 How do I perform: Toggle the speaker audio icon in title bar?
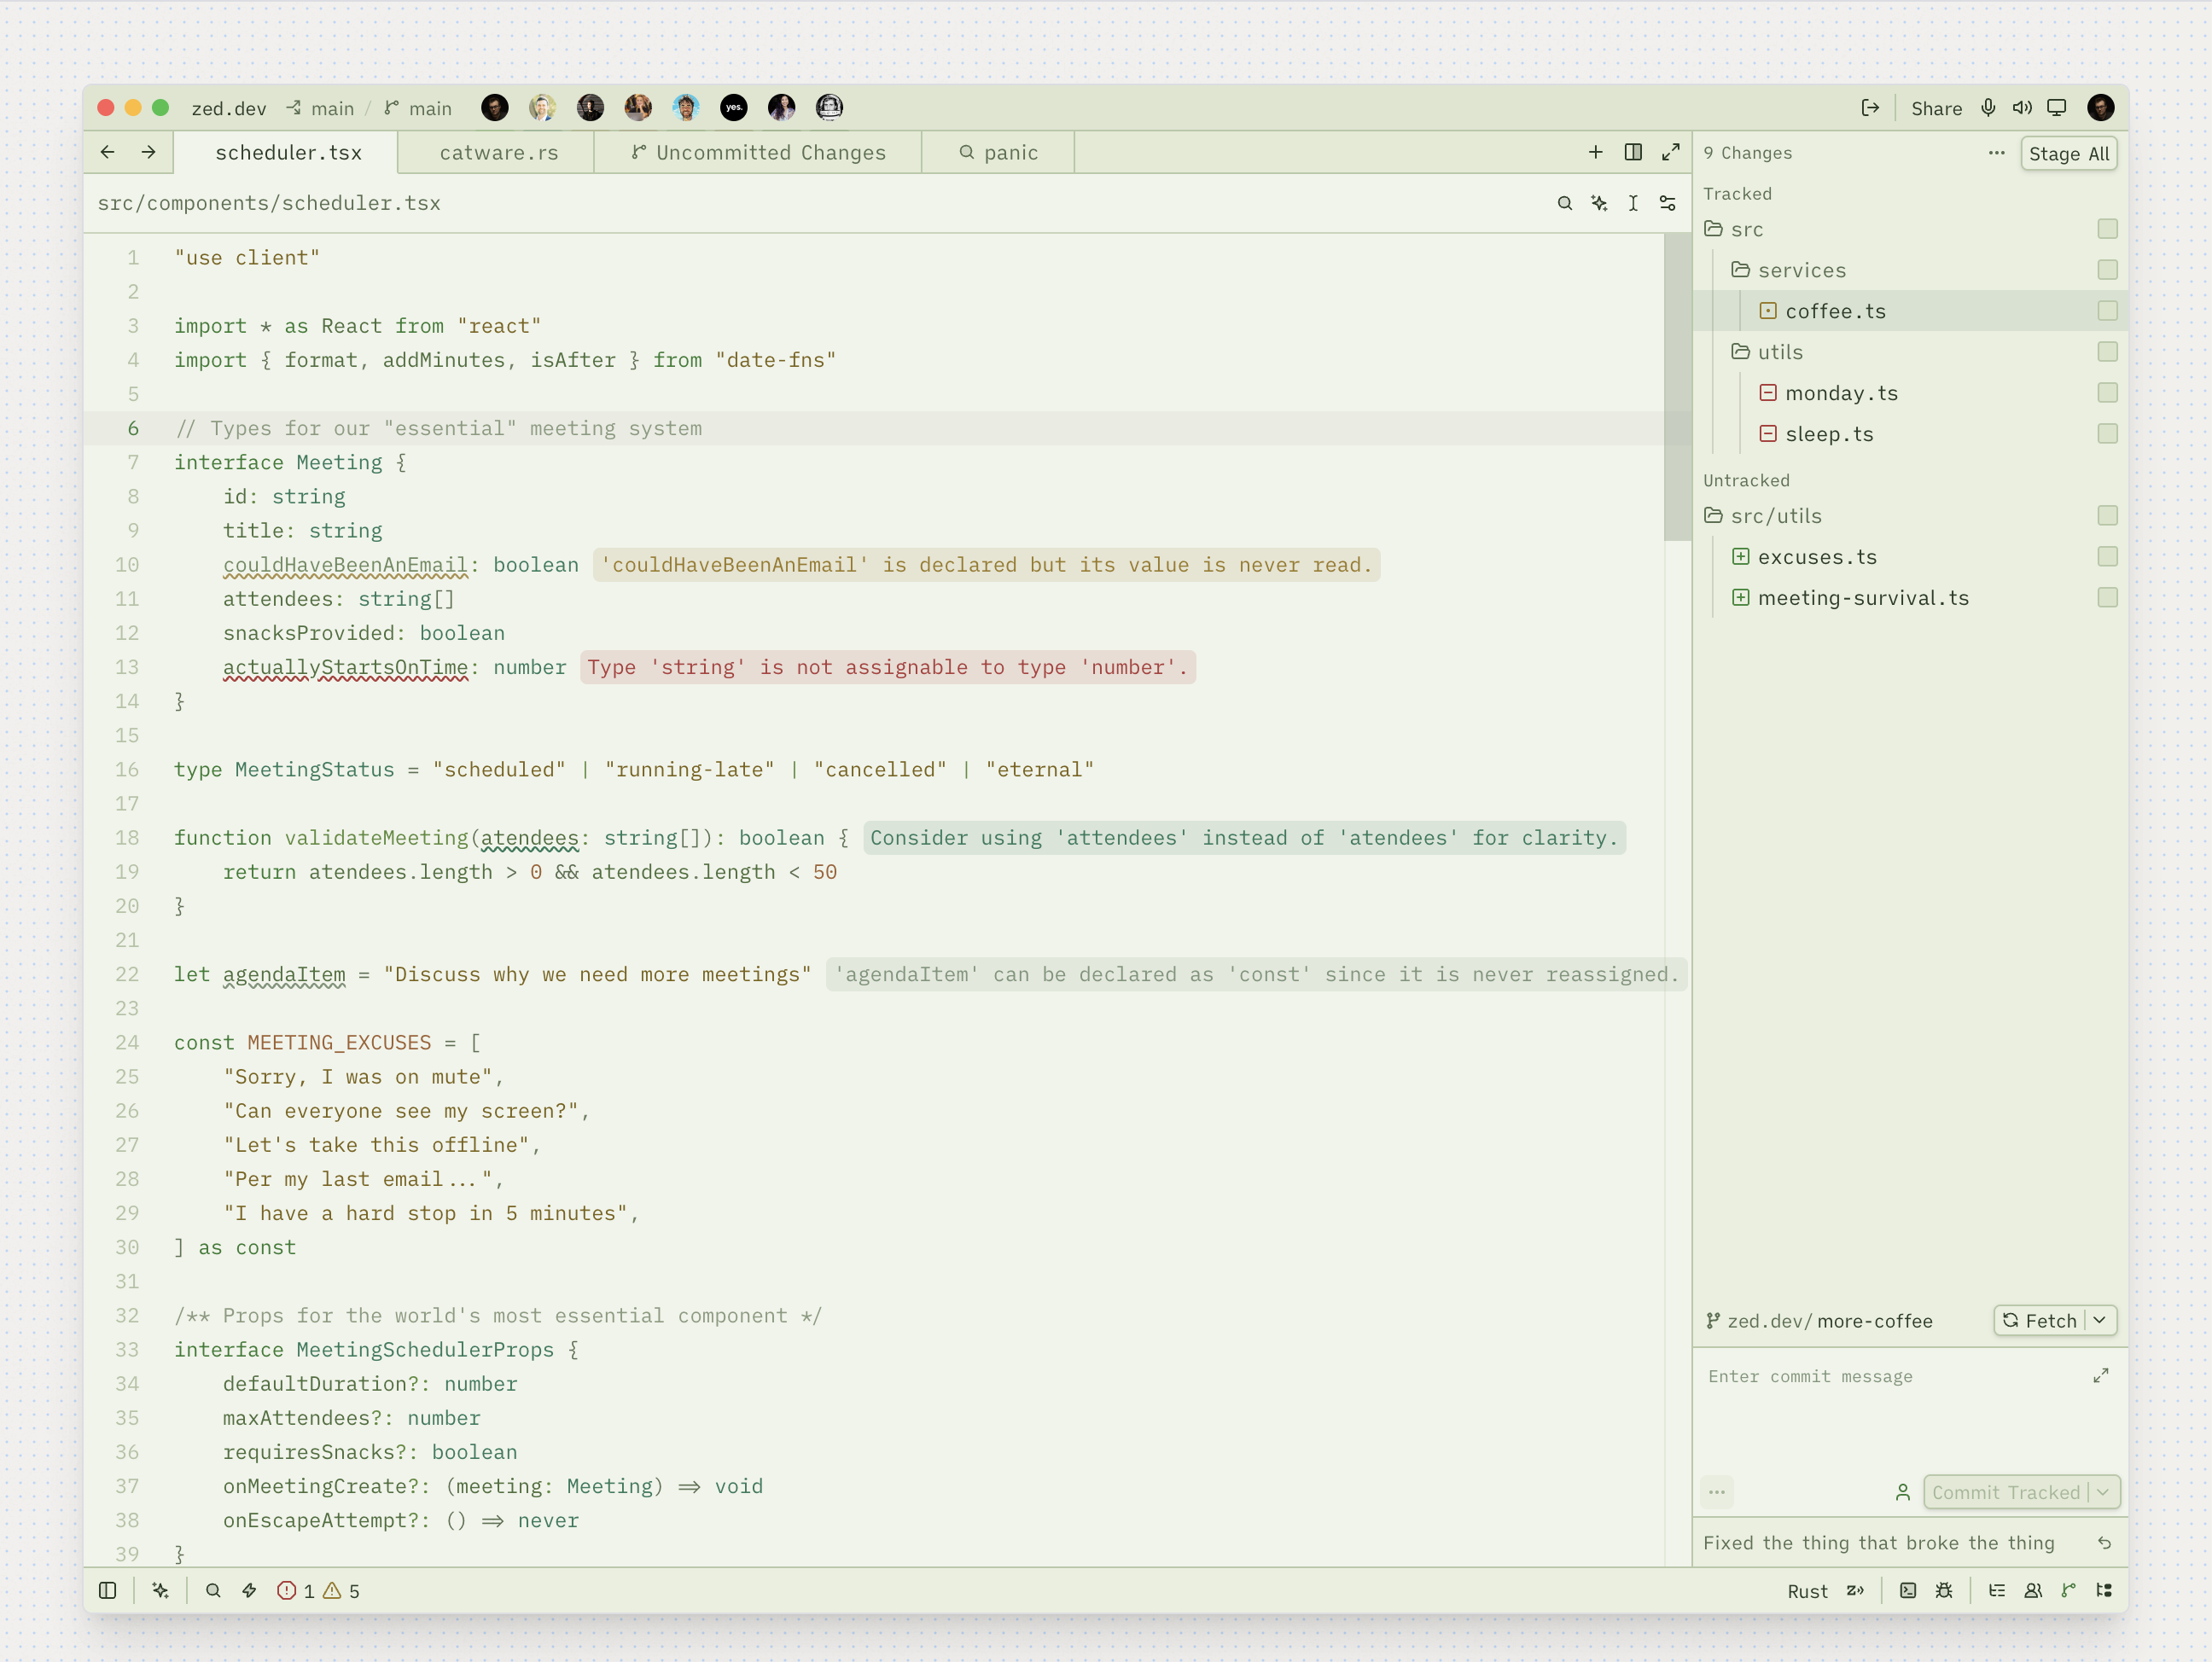pyautogui.click(x=2022, y=108)
